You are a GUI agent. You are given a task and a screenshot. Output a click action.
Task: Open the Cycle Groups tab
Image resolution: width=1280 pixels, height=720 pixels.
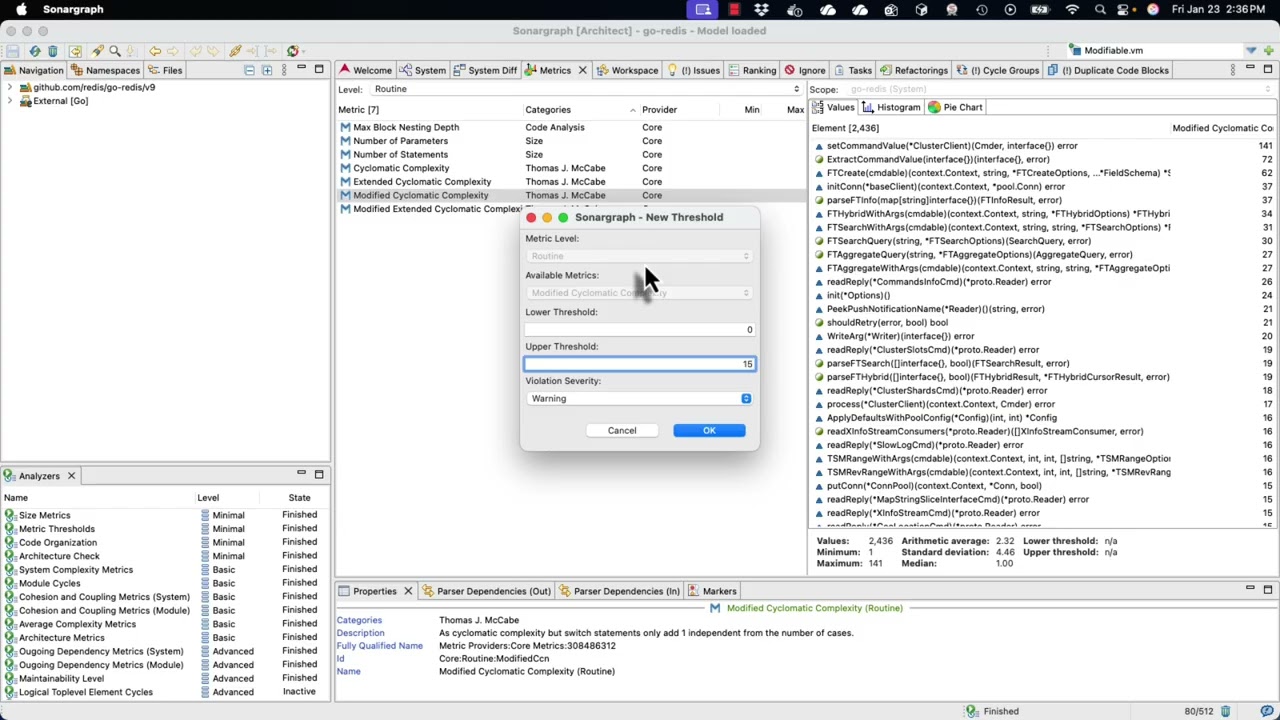pyautogui.click(x=998, y=70)
